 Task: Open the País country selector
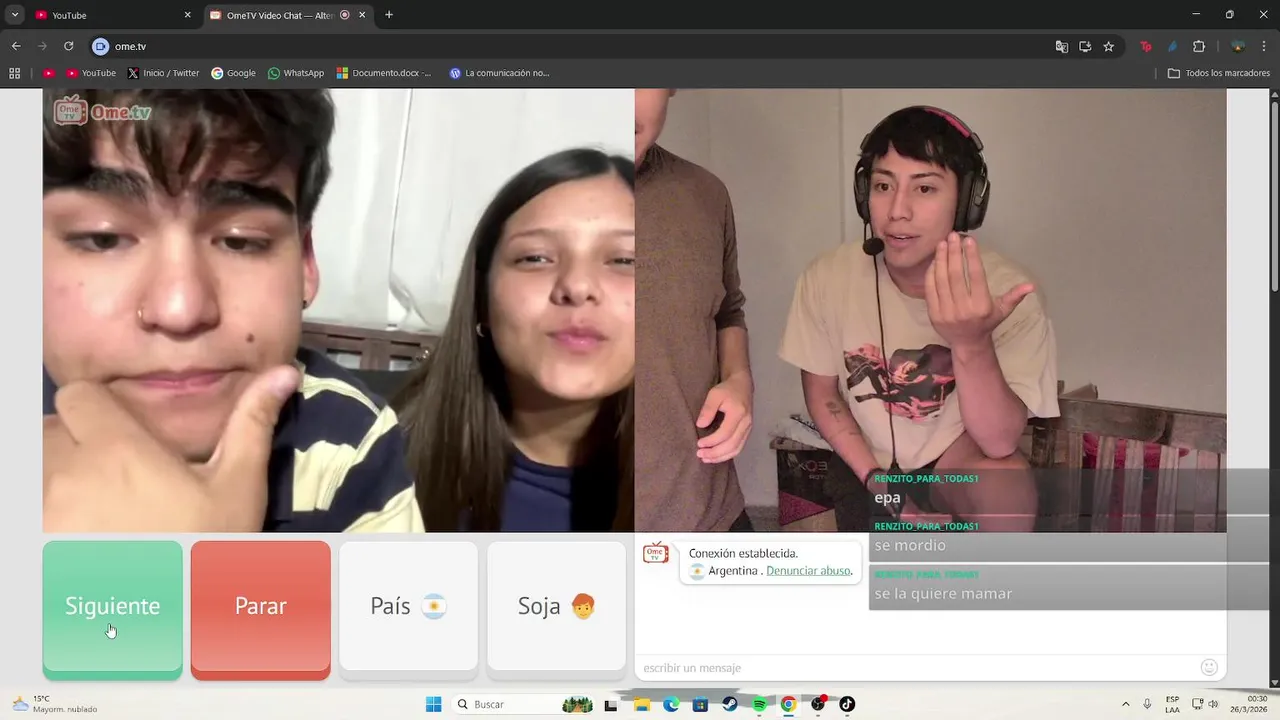pos(408,606)
